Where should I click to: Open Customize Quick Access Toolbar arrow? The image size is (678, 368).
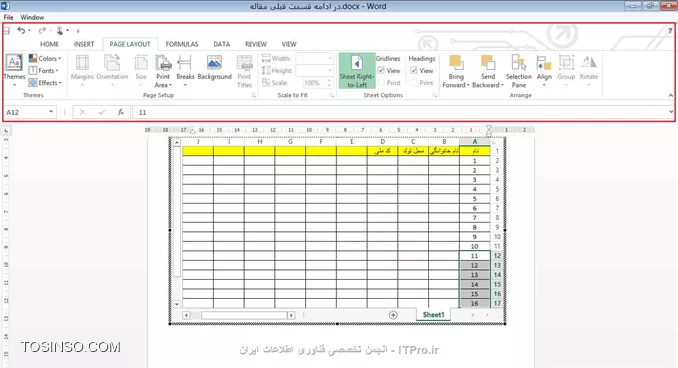(x=78, y=31)
